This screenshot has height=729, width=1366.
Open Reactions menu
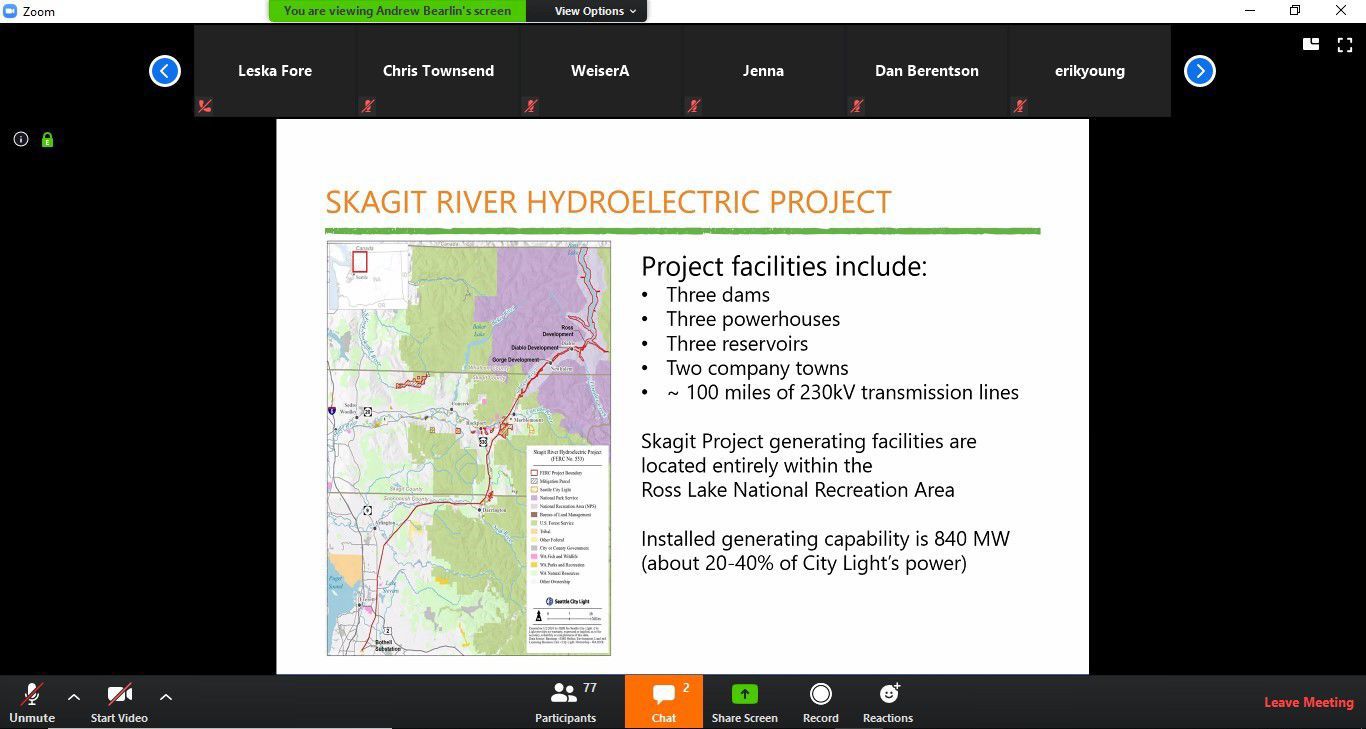[x=888, y=702]
